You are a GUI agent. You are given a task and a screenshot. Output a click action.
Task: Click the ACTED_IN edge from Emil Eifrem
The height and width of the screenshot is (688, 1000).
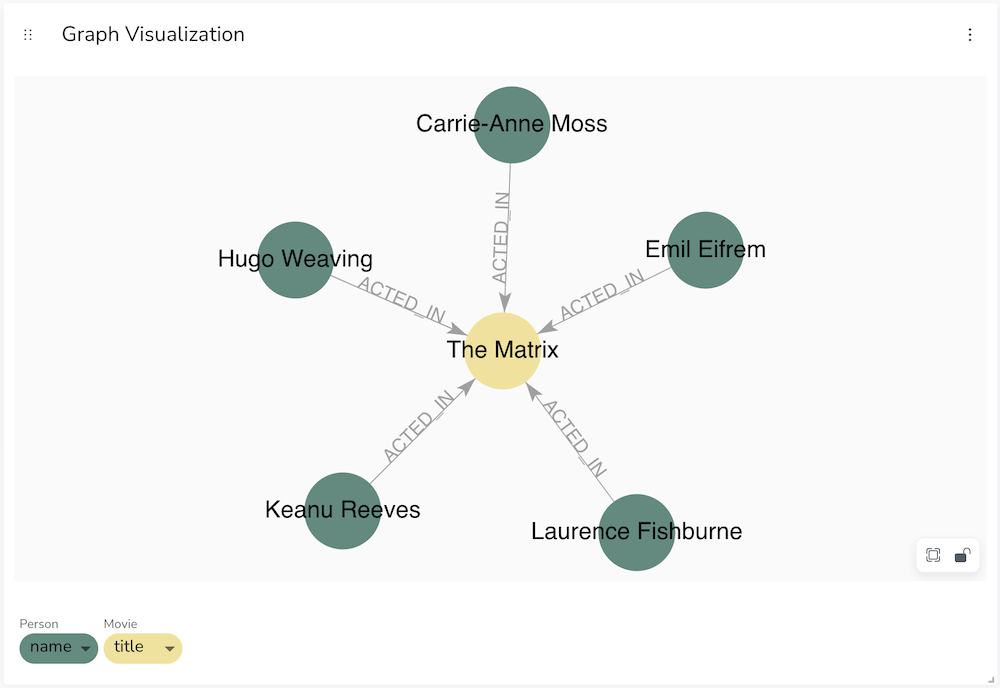pyautogui.click(x=602, y=294)
